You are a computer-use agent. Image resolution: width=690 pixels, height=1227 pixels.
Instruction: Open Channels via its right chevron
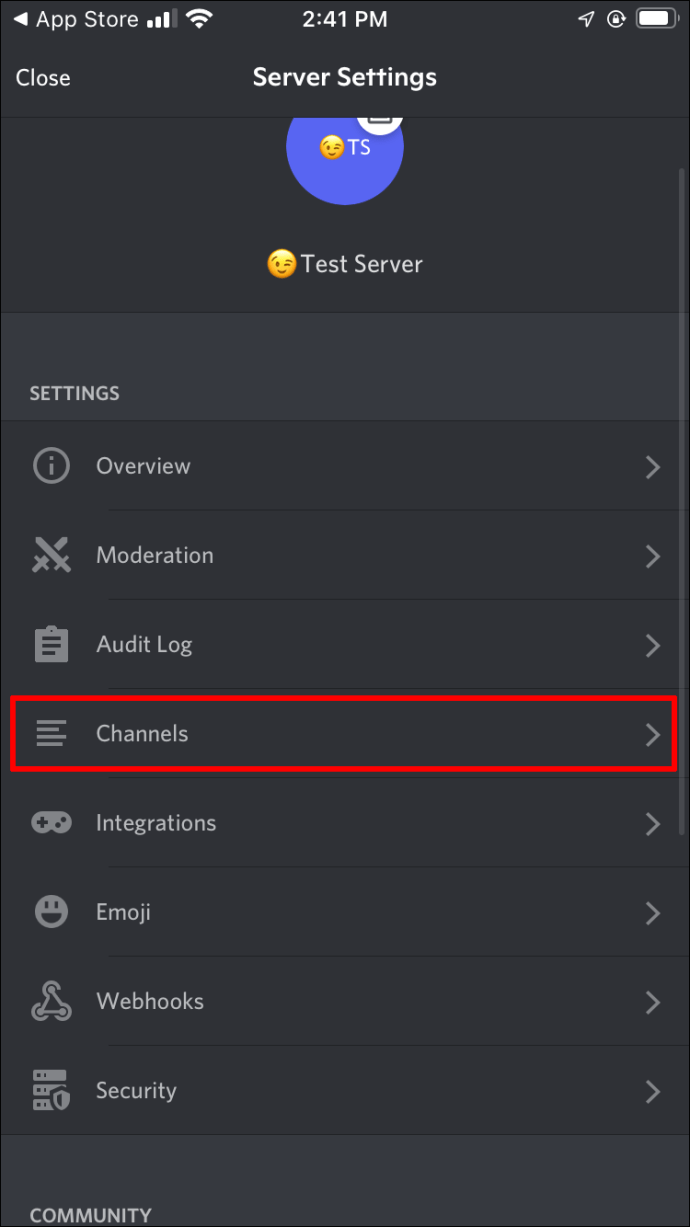(653, 734)
